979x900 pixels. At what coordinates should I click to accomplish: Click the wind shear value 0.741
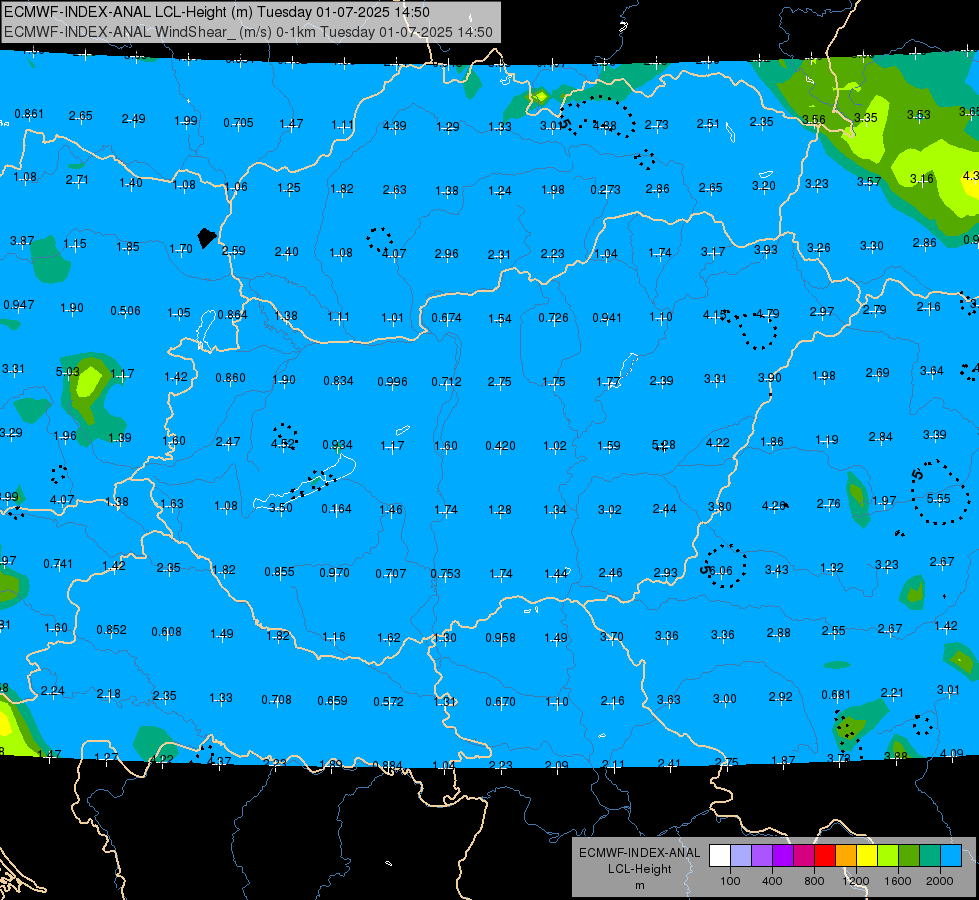tap(57, 564)
